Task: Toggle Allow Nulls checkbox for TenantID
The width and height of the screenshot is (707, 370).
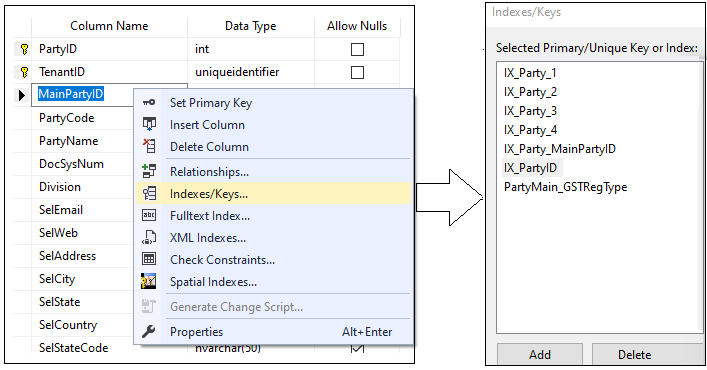Action: tap(357, 72)
